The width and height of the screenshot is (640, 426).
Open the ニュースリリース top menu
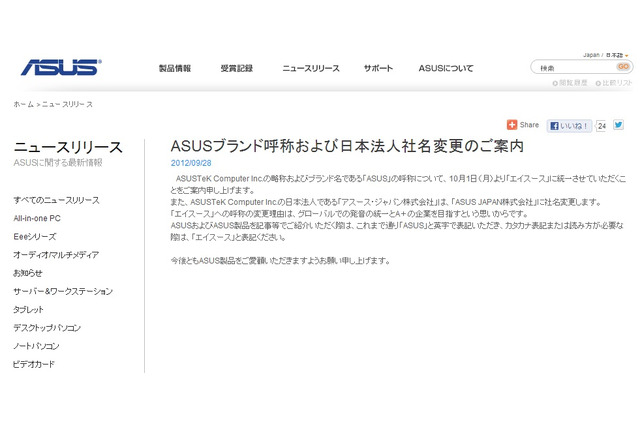point(311,68)
